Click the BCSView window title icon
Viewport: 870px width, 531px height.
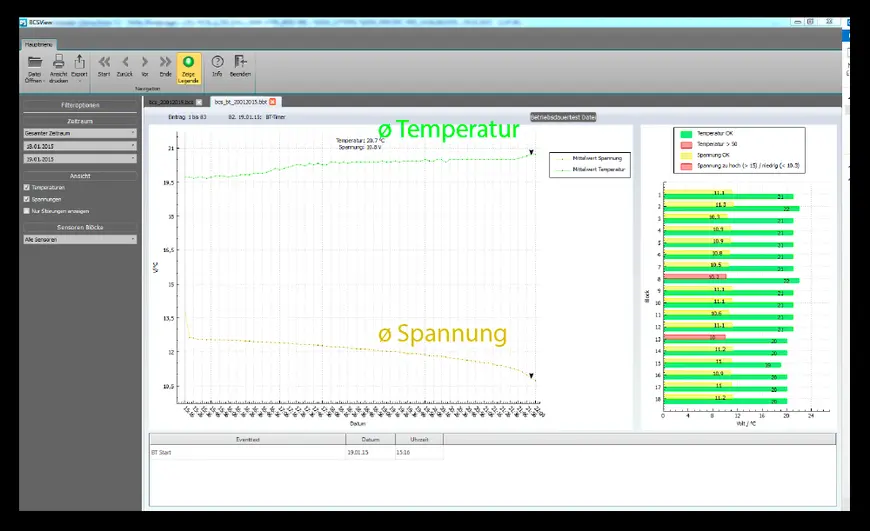click(23, 22)
